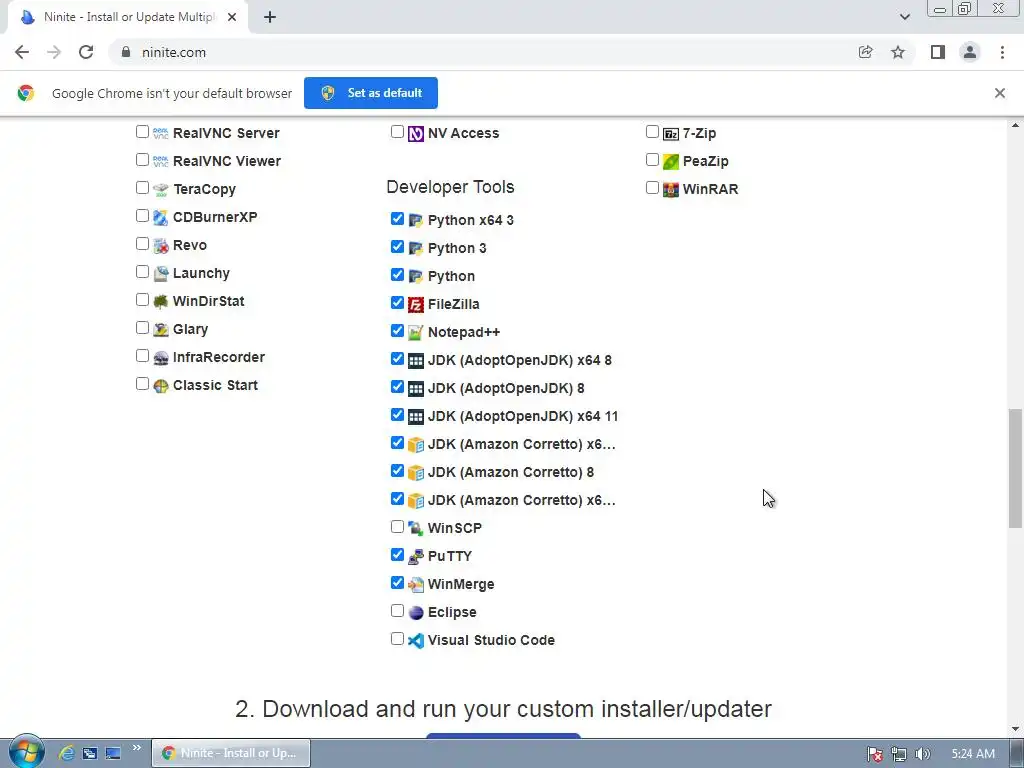This screenshot has width=1024, height=768.
Task: Uncheck the WinMerge checkbox
Action: click(397, 583)
